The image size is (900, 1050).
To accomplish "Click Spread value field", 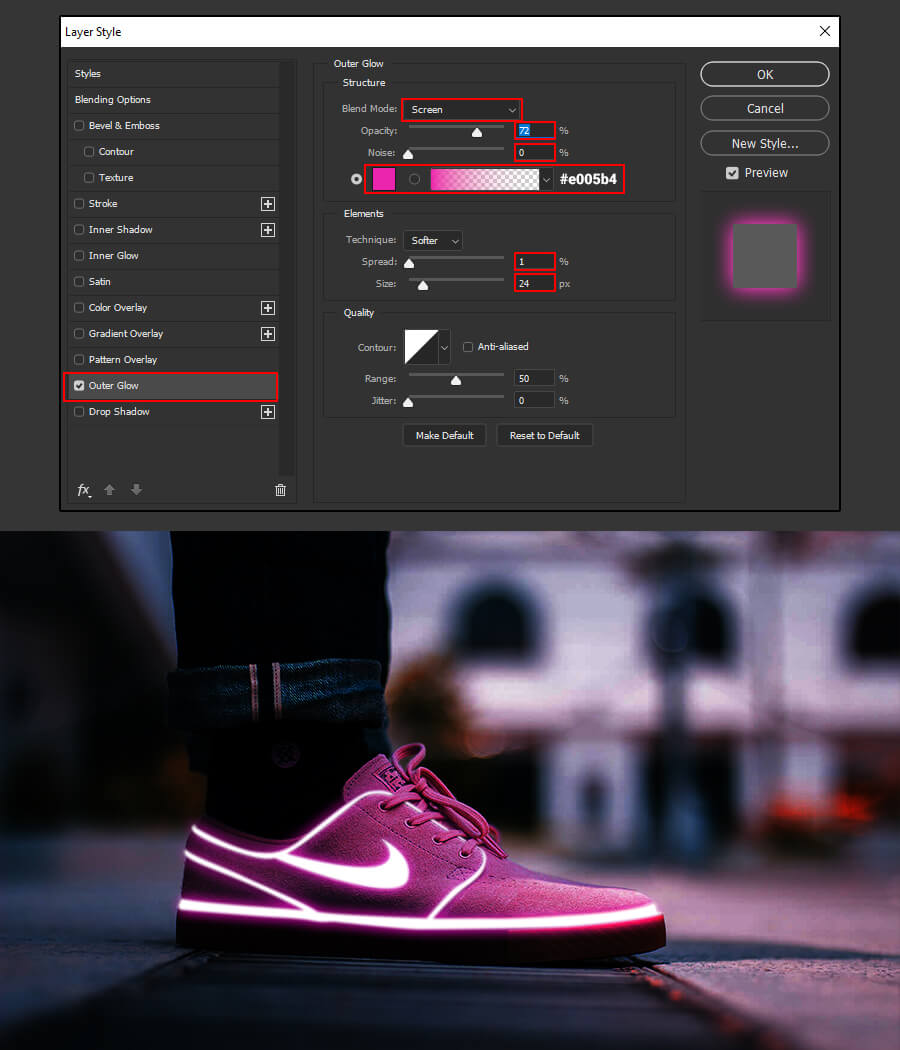I will pos(534,262).
